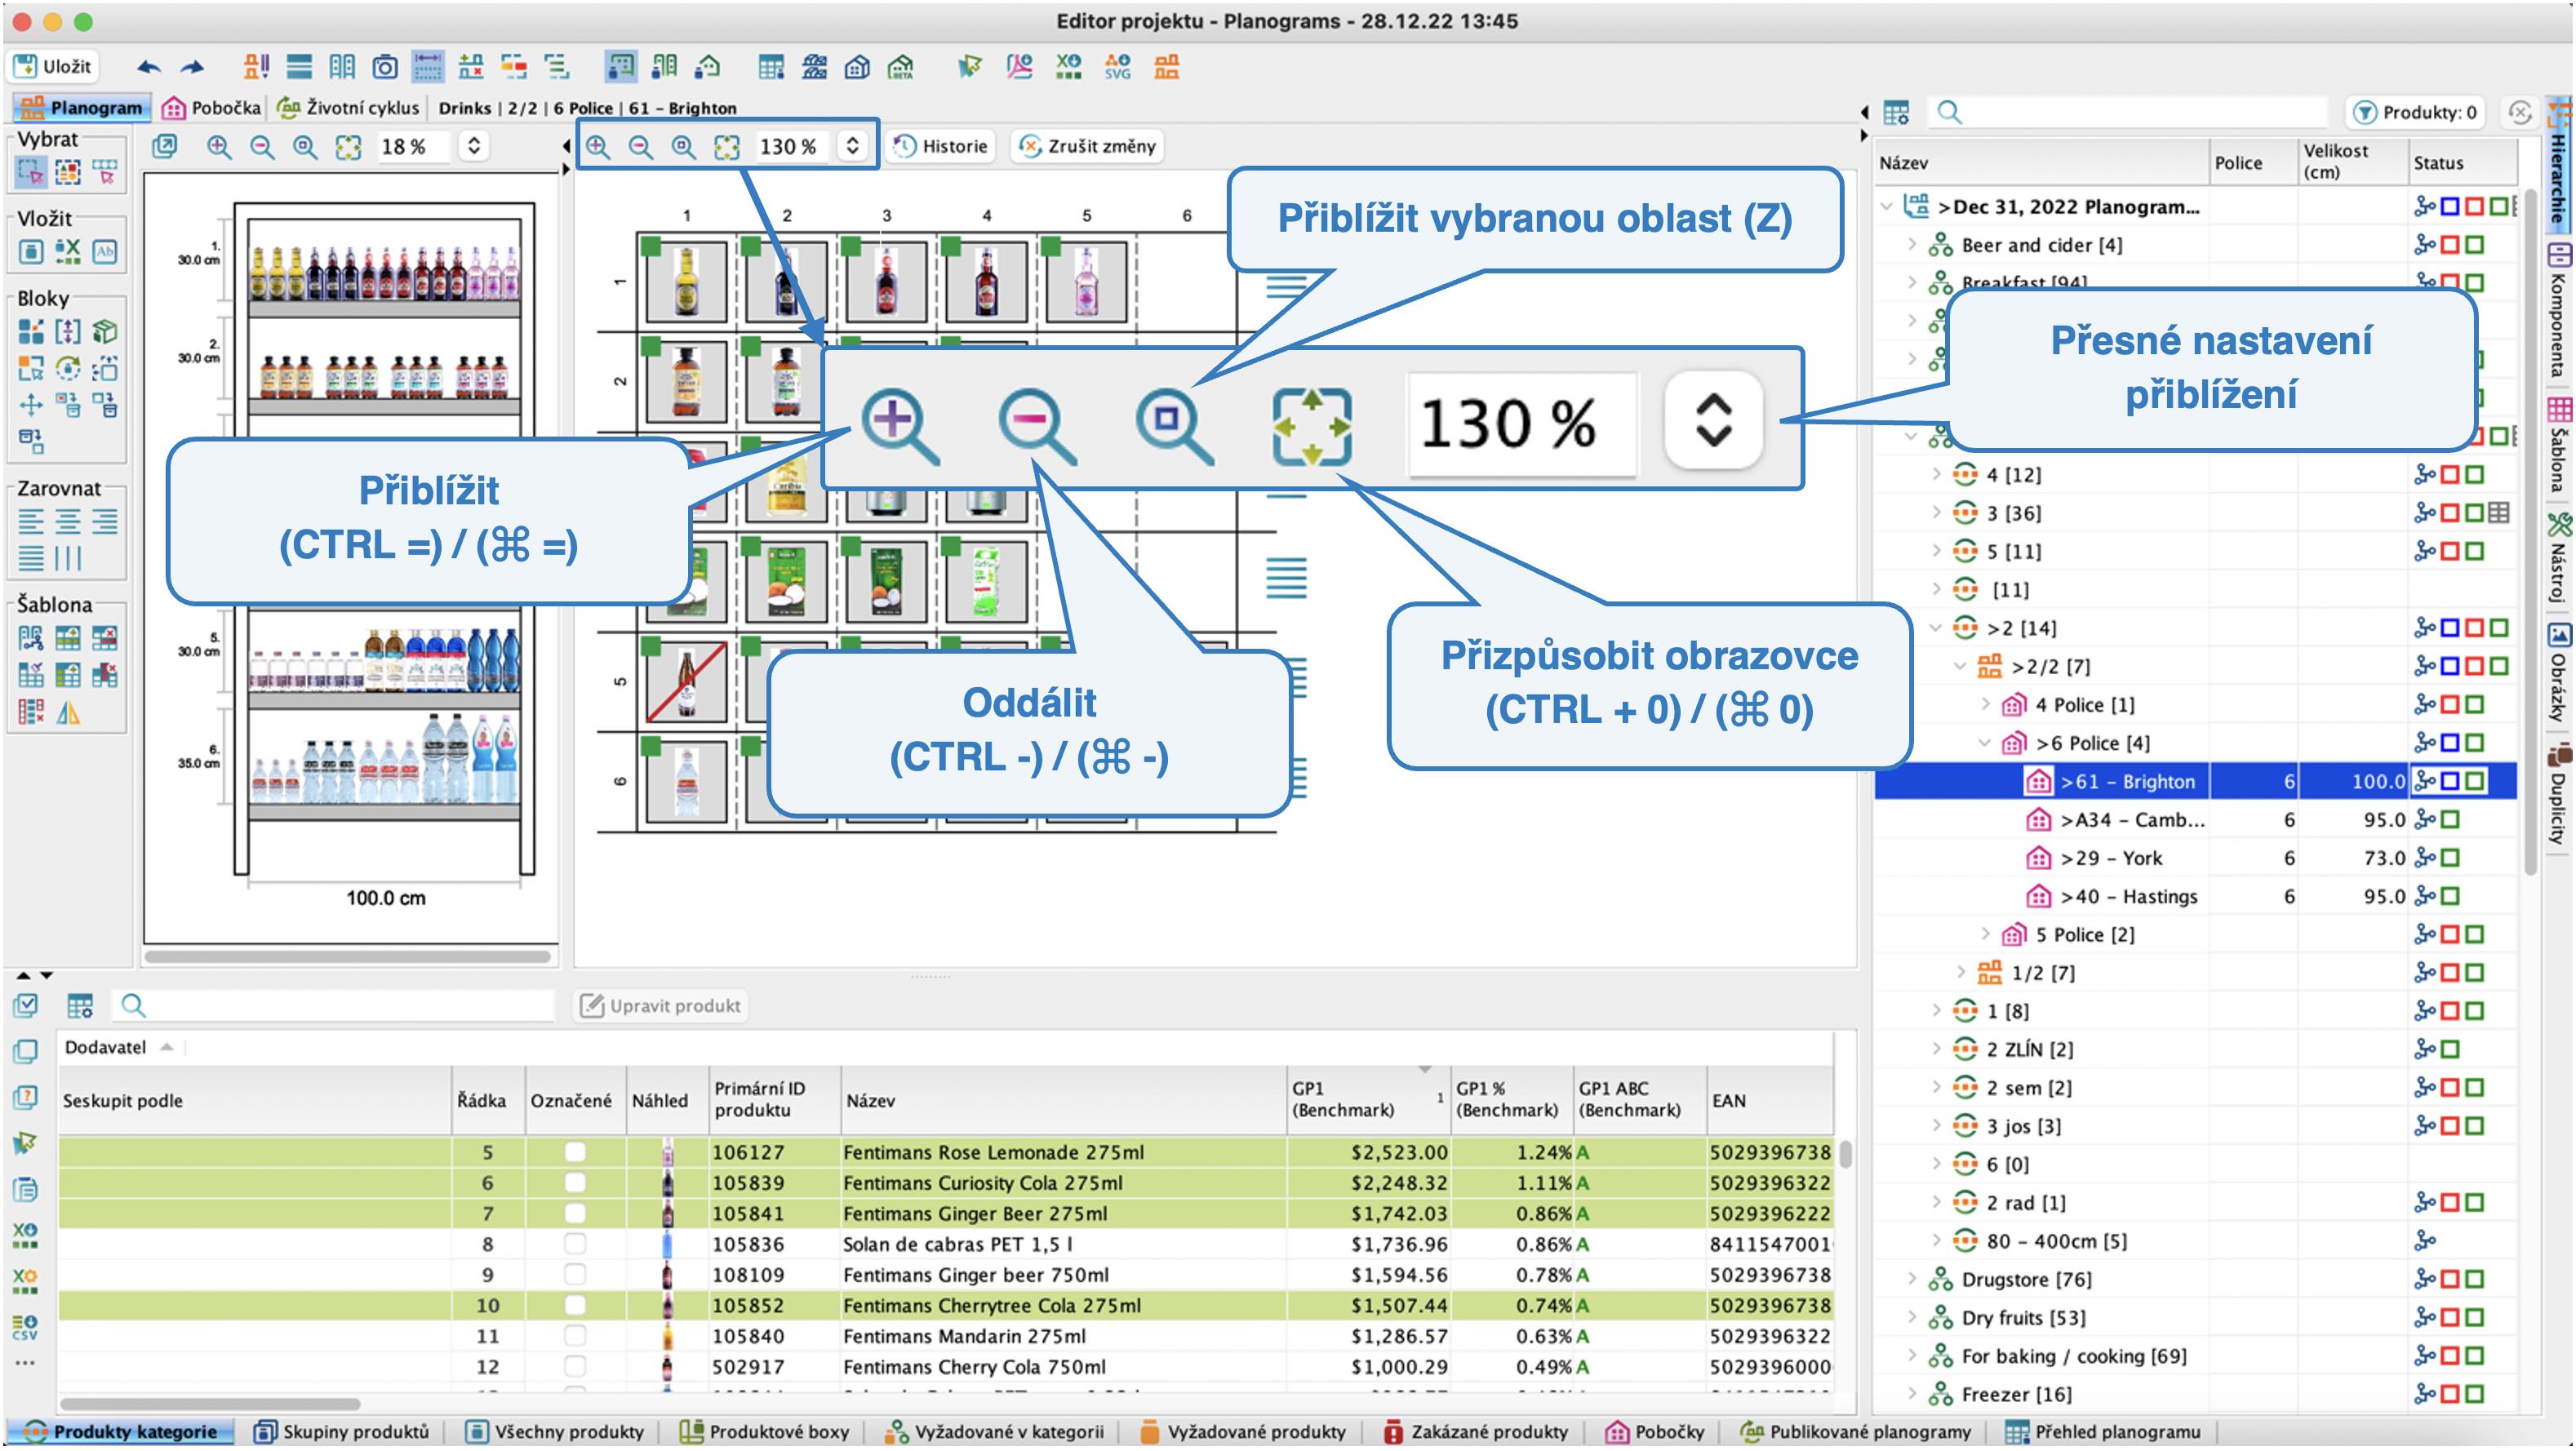Toggle the shelf dimensions ruler toolbar icon
This screenshot has width=2576, height=1451.
(428, 67)
